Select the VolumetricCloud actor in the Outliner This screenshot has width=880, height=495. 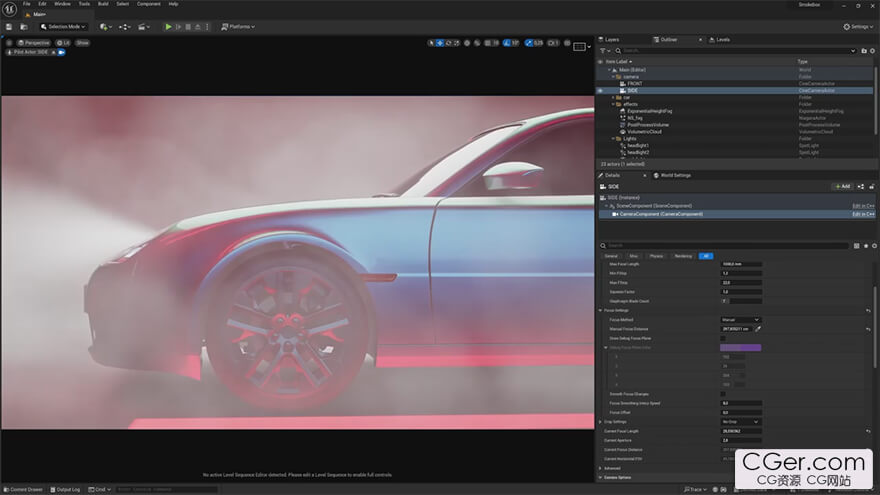pos(644,132)
